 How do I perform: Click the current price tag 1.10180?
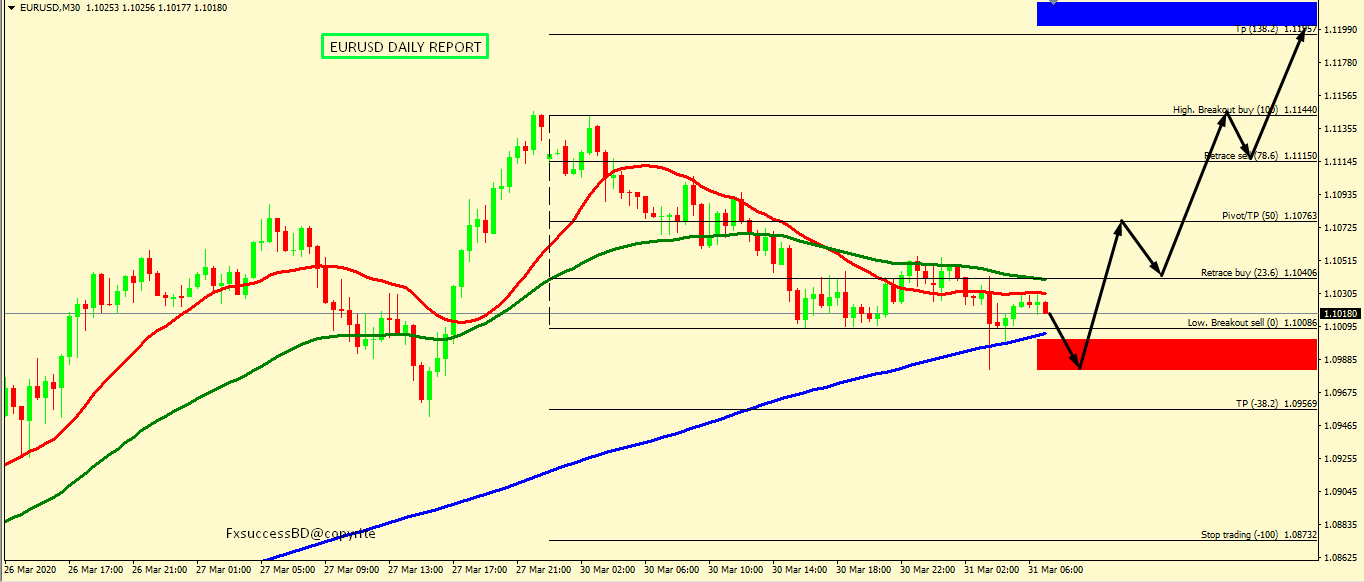(x=1341, y=314)
